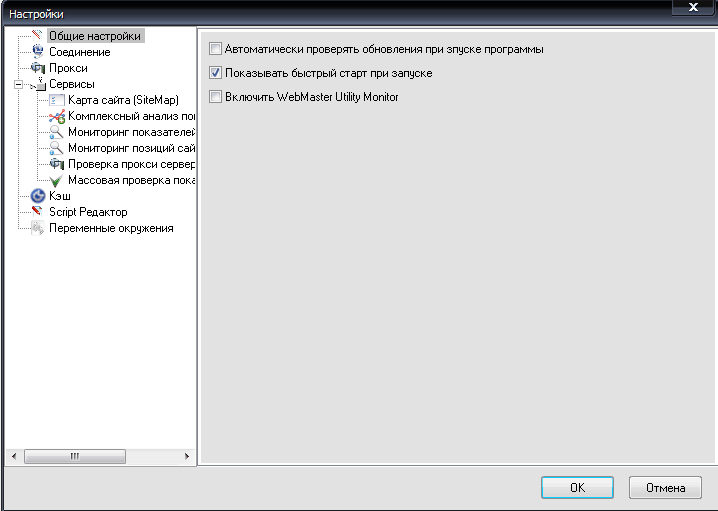This screenshot has width=718, height=511.
Task: Click the tree scrollbar left arrow
Action: [13, 456]
